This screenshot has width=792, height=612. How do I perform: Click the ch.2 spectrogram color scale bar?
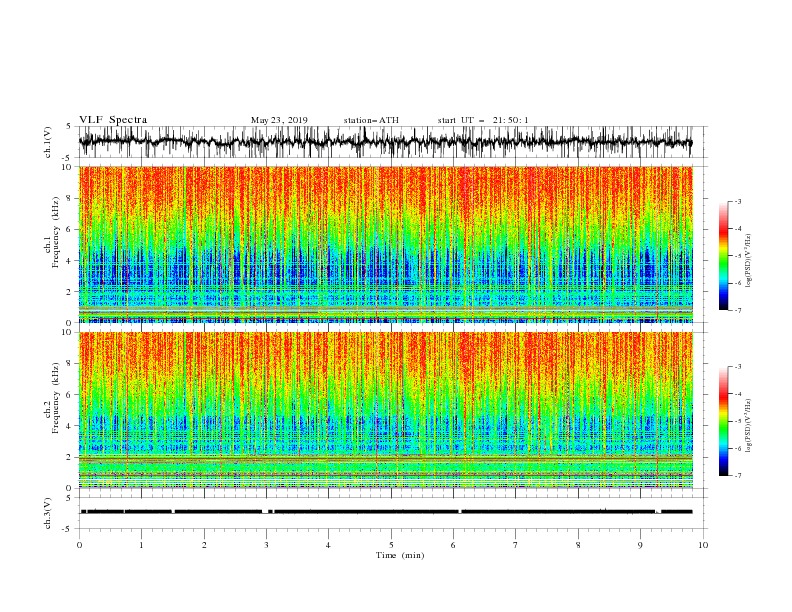tap(723, 421)
